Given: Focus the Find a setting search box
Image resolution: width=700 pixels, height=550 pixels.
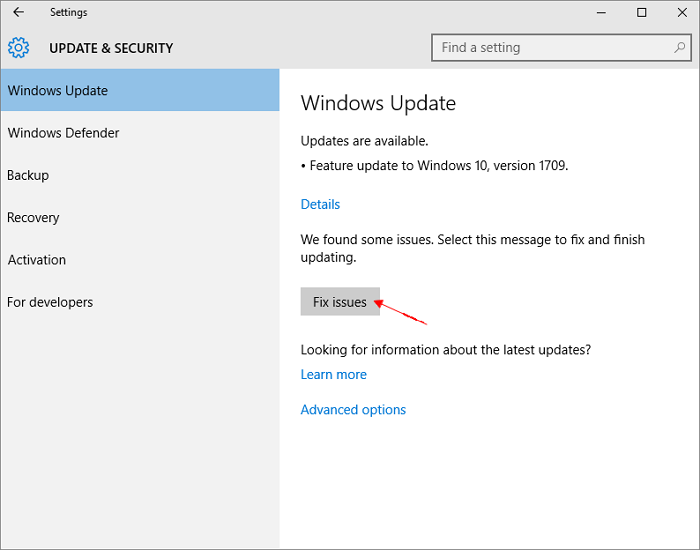Looking at the screenshot, I should (550, 47).
